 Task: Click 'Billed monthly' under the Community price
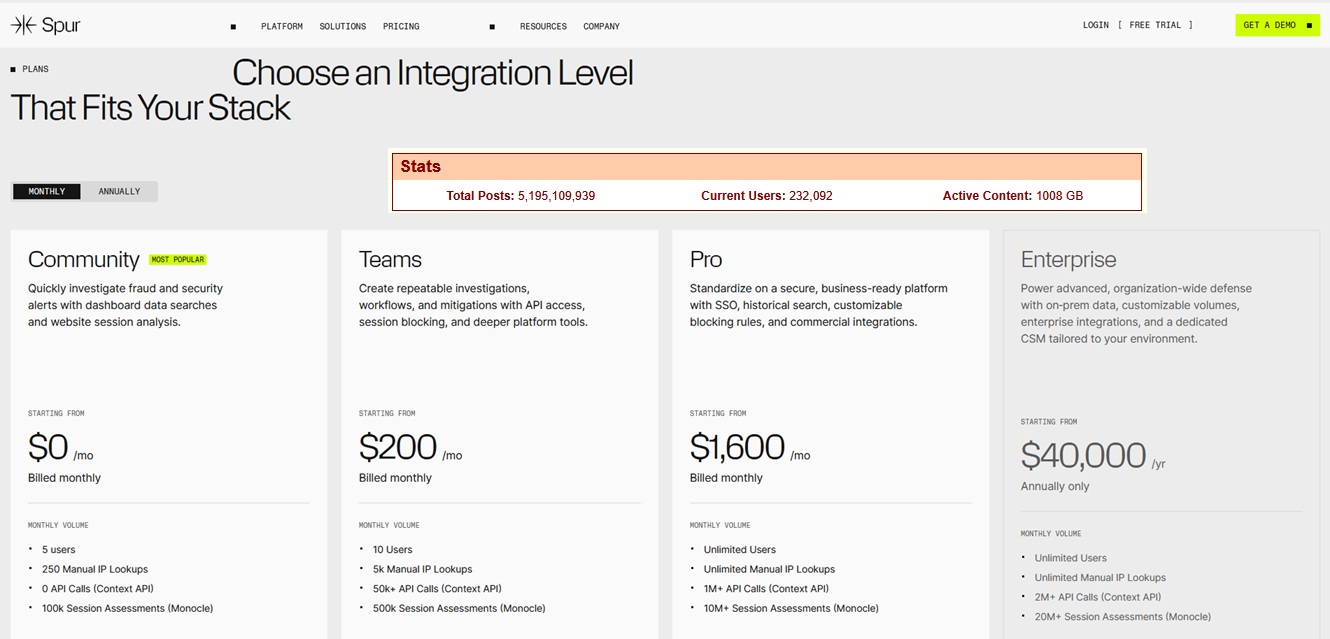tap(64, 478)
